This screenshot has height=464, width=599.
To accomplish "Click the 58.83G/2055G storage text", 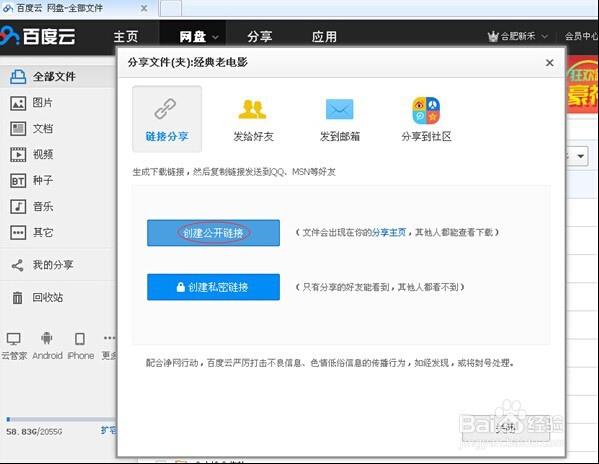I will pyautogui.click(x=34, y=432).
